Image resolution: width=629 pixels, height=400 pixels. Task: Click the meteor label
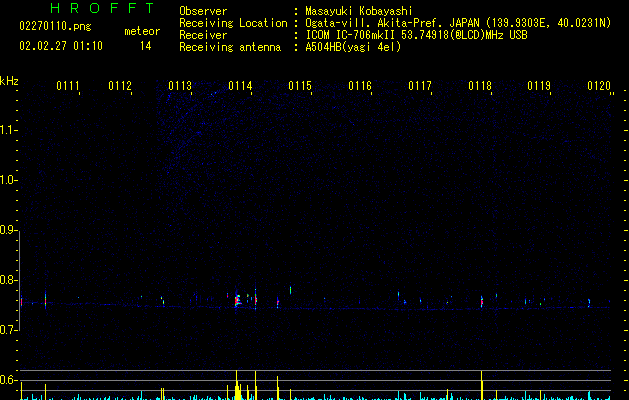point(142,31)
